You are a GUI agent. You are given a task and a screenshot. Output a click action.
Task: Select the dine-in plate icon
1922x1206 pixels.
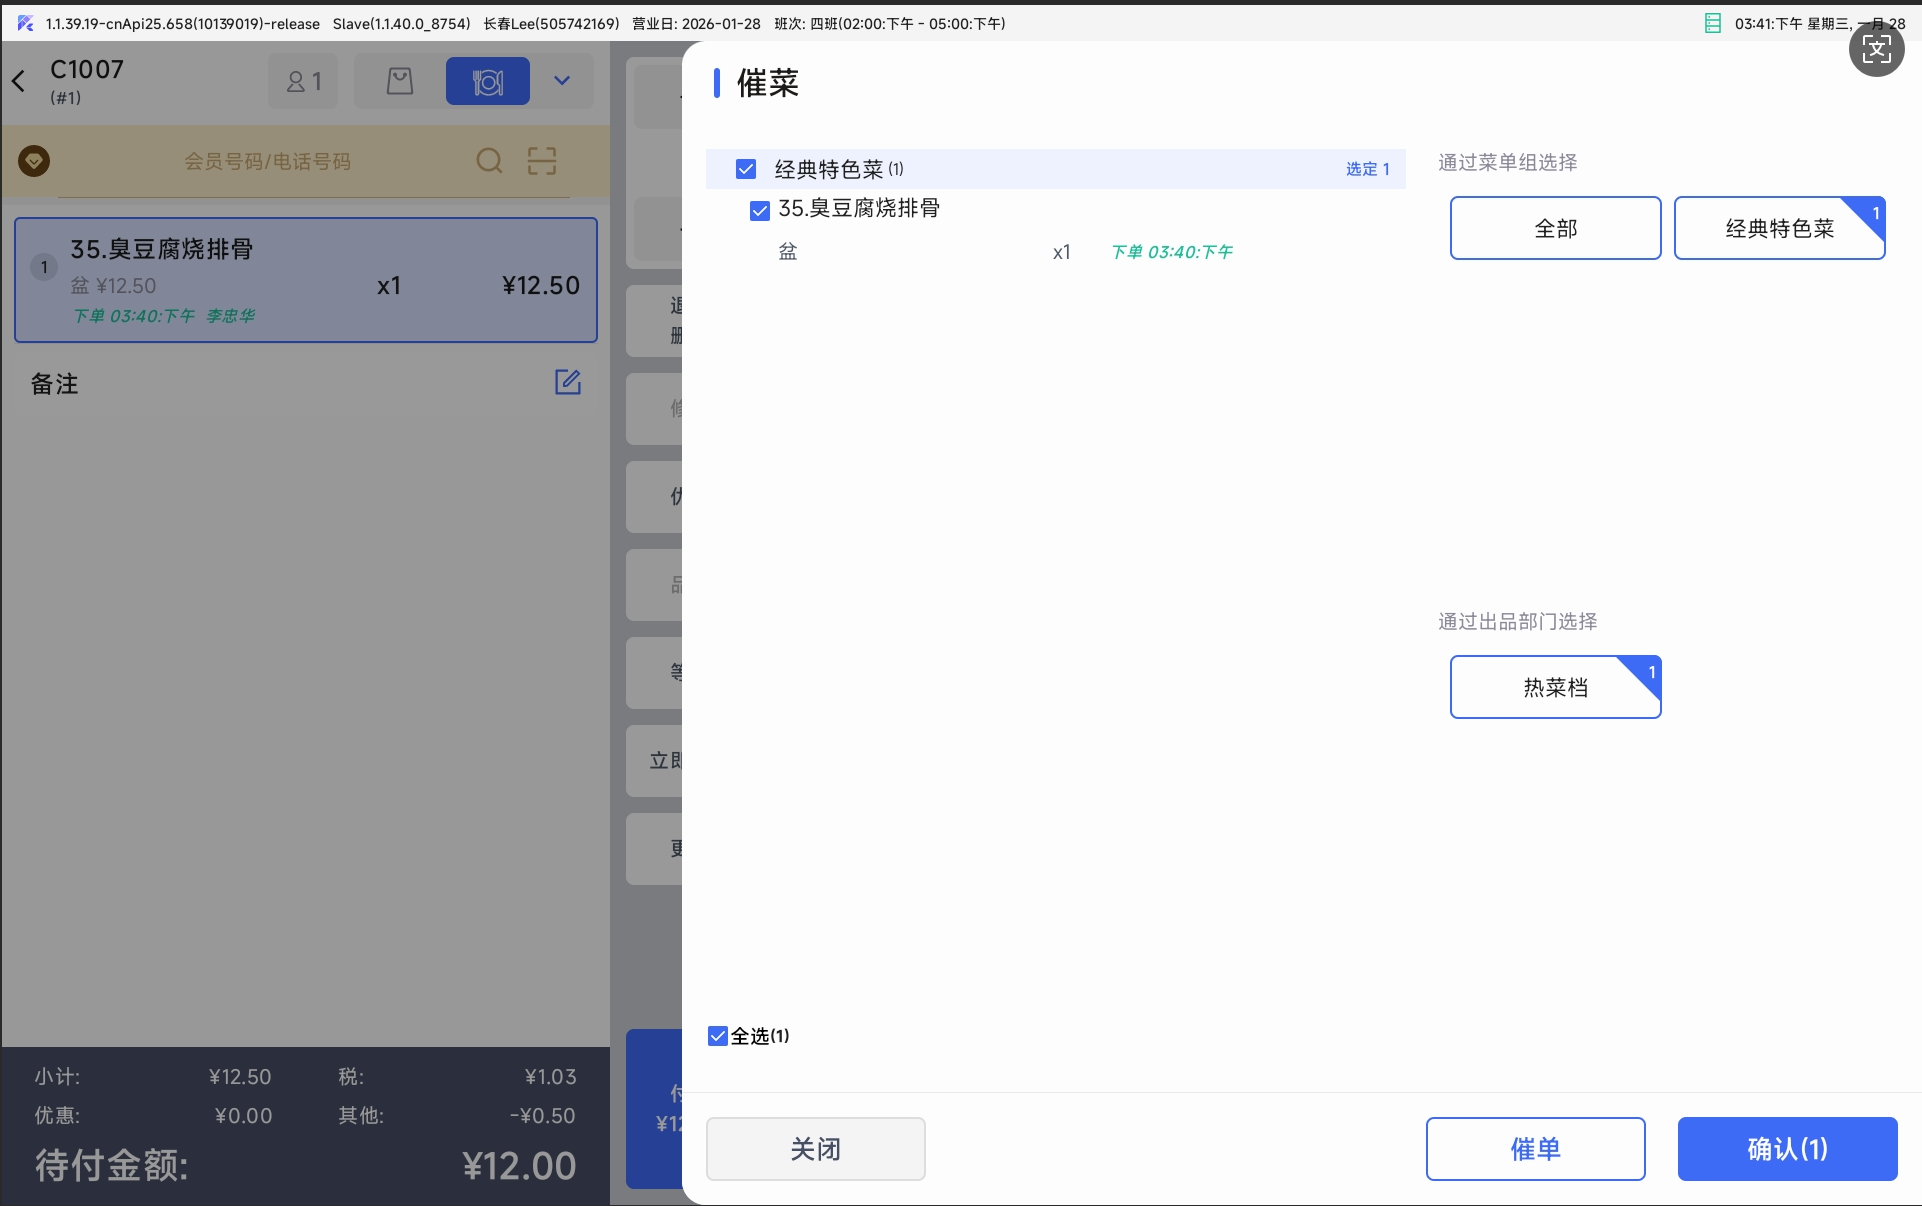tap(487, 81)
